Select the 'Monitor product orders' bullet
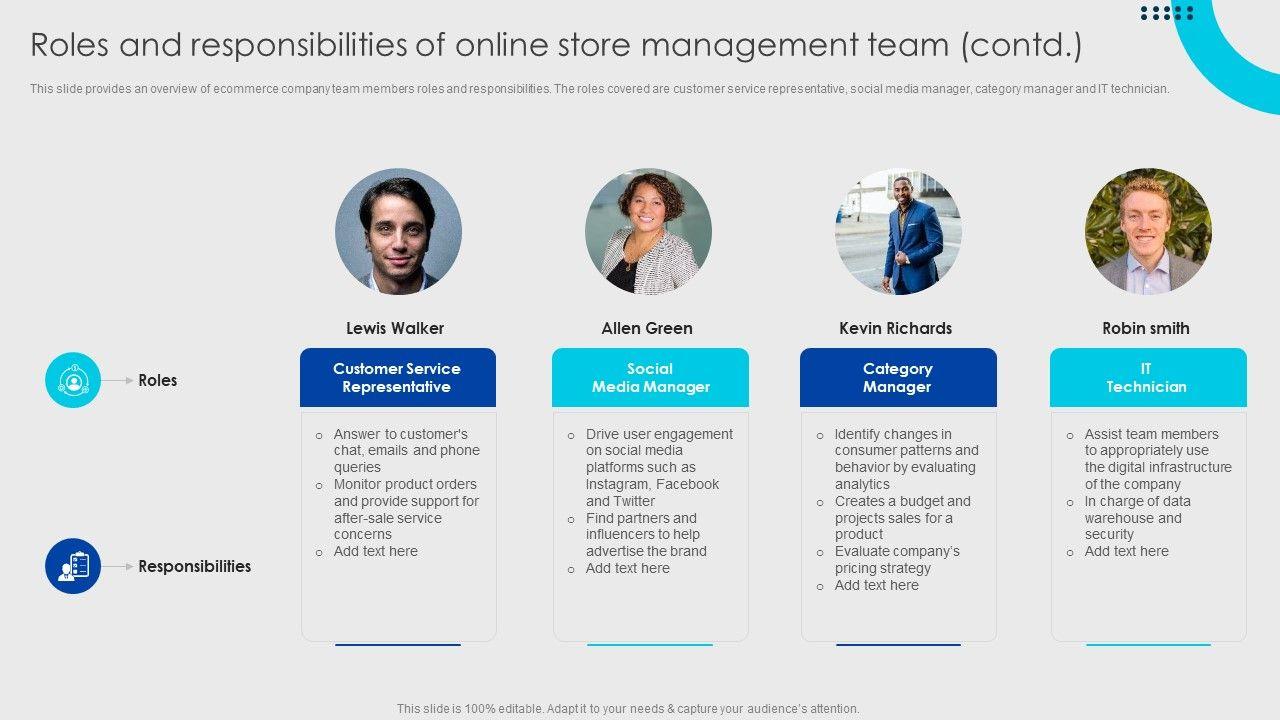The image size is (1280, 720). click(x=399, y=509)
